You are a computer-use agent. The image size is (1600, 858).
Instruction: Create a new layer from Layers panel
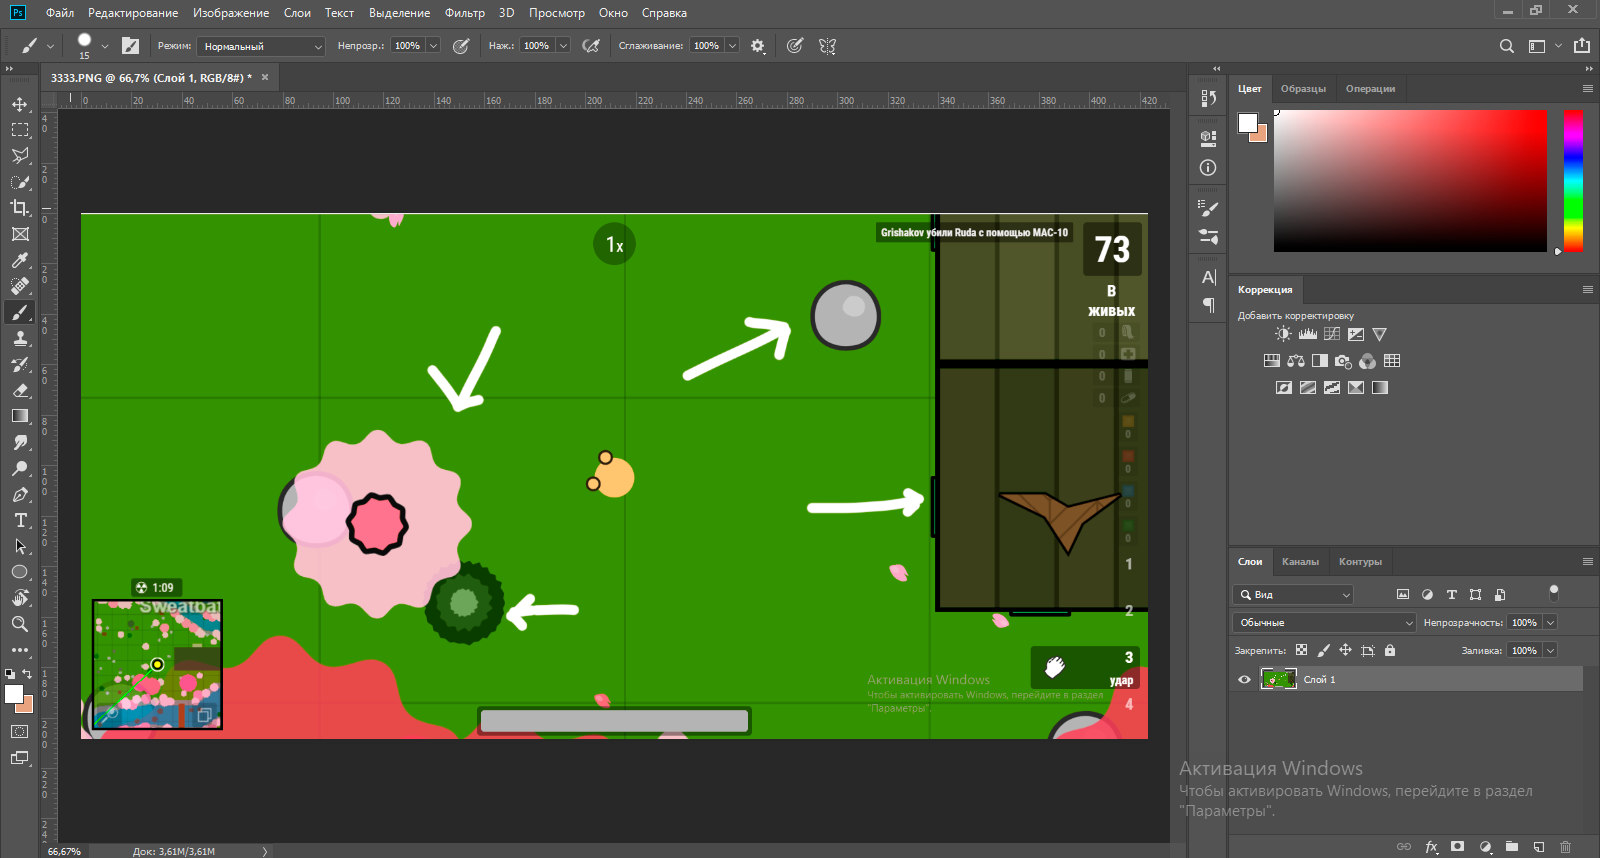(x=1539, y=847)
